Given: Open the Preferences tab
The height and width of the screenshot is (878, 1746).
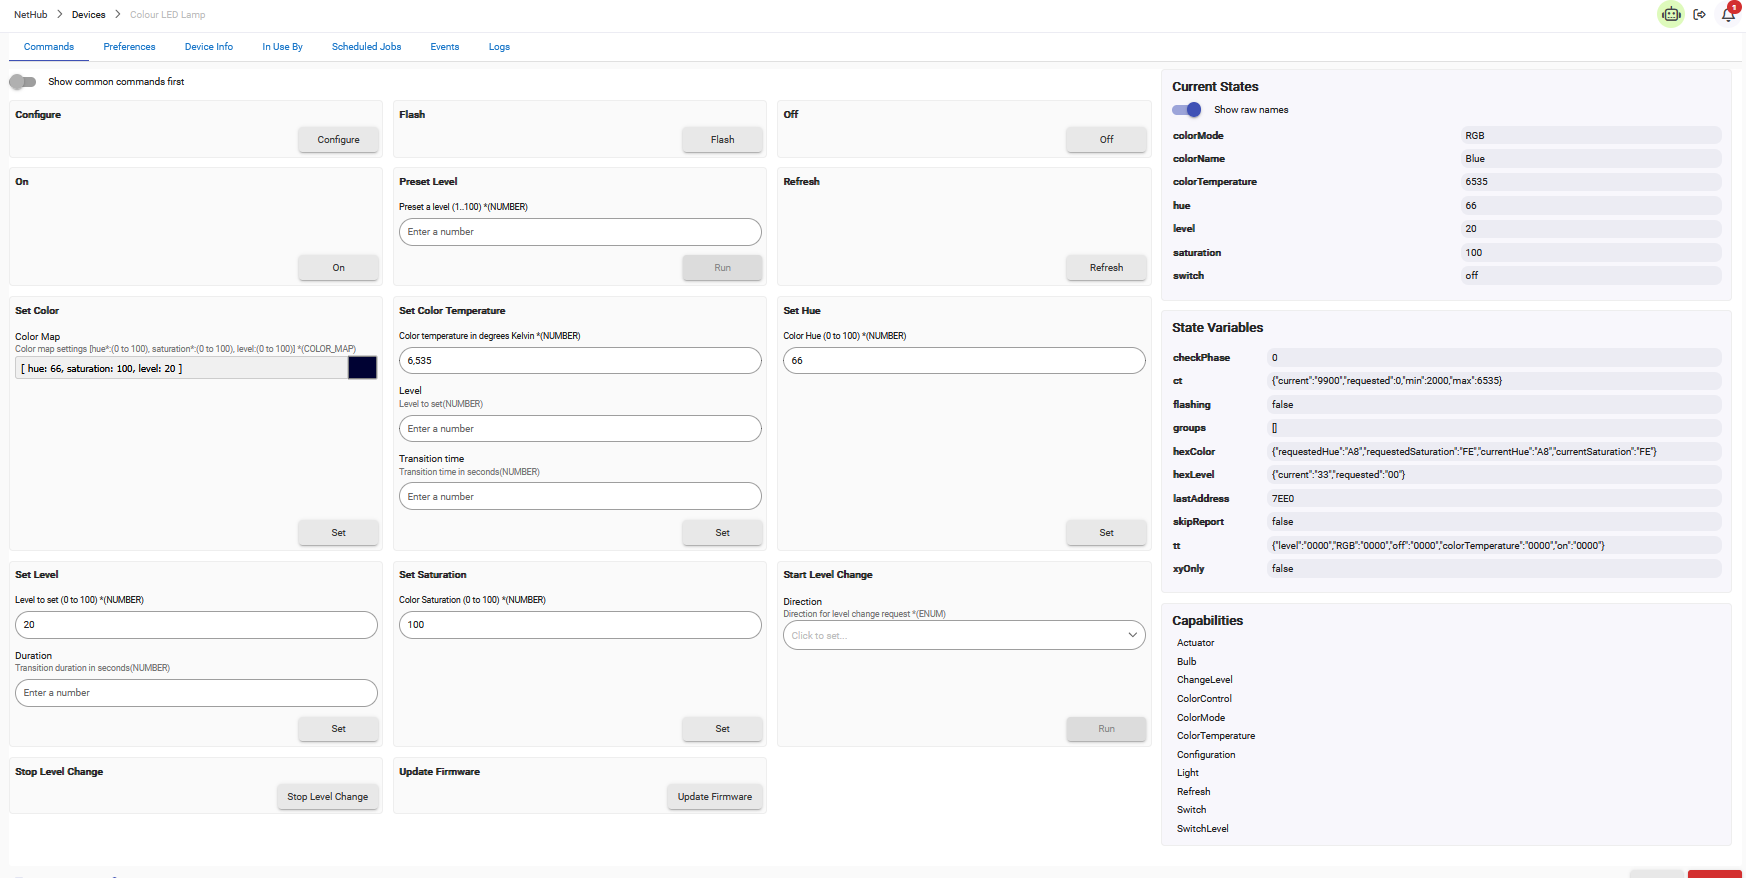Looking at the screenshot, I should click(129, 47).
